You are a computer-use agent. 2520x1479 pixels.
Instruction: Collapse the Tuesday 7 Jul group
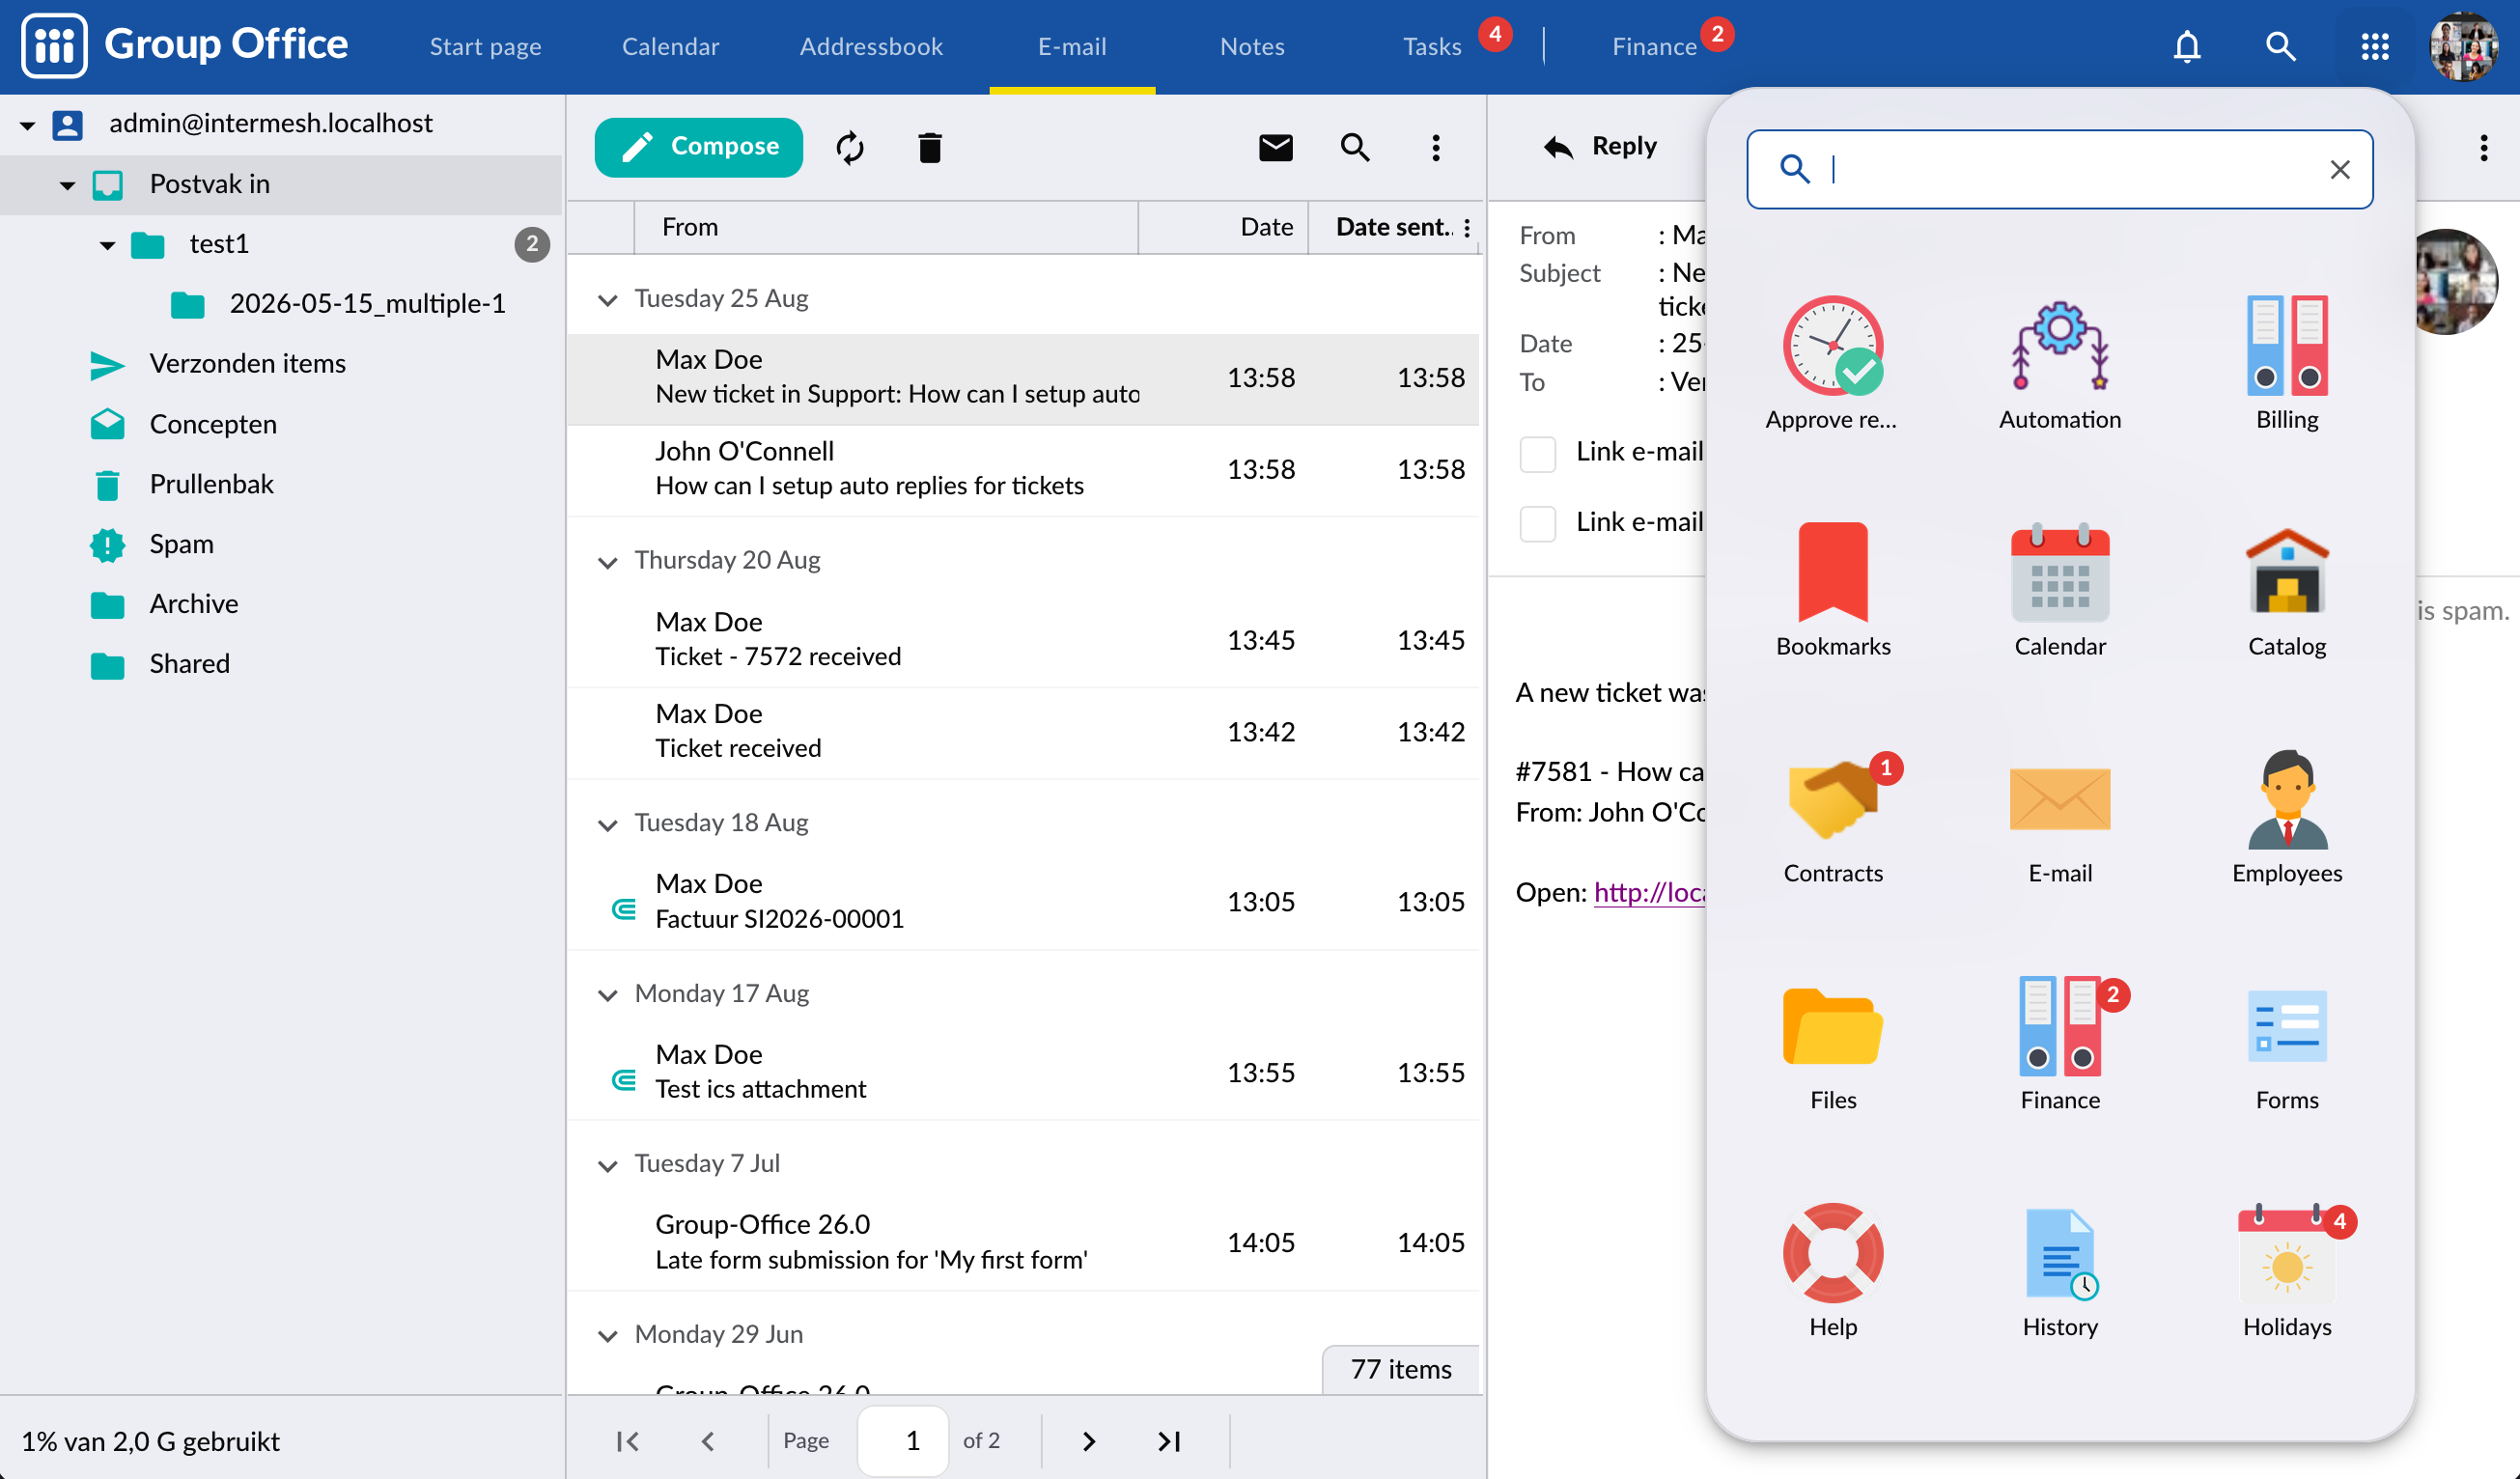coord(607,1165)
